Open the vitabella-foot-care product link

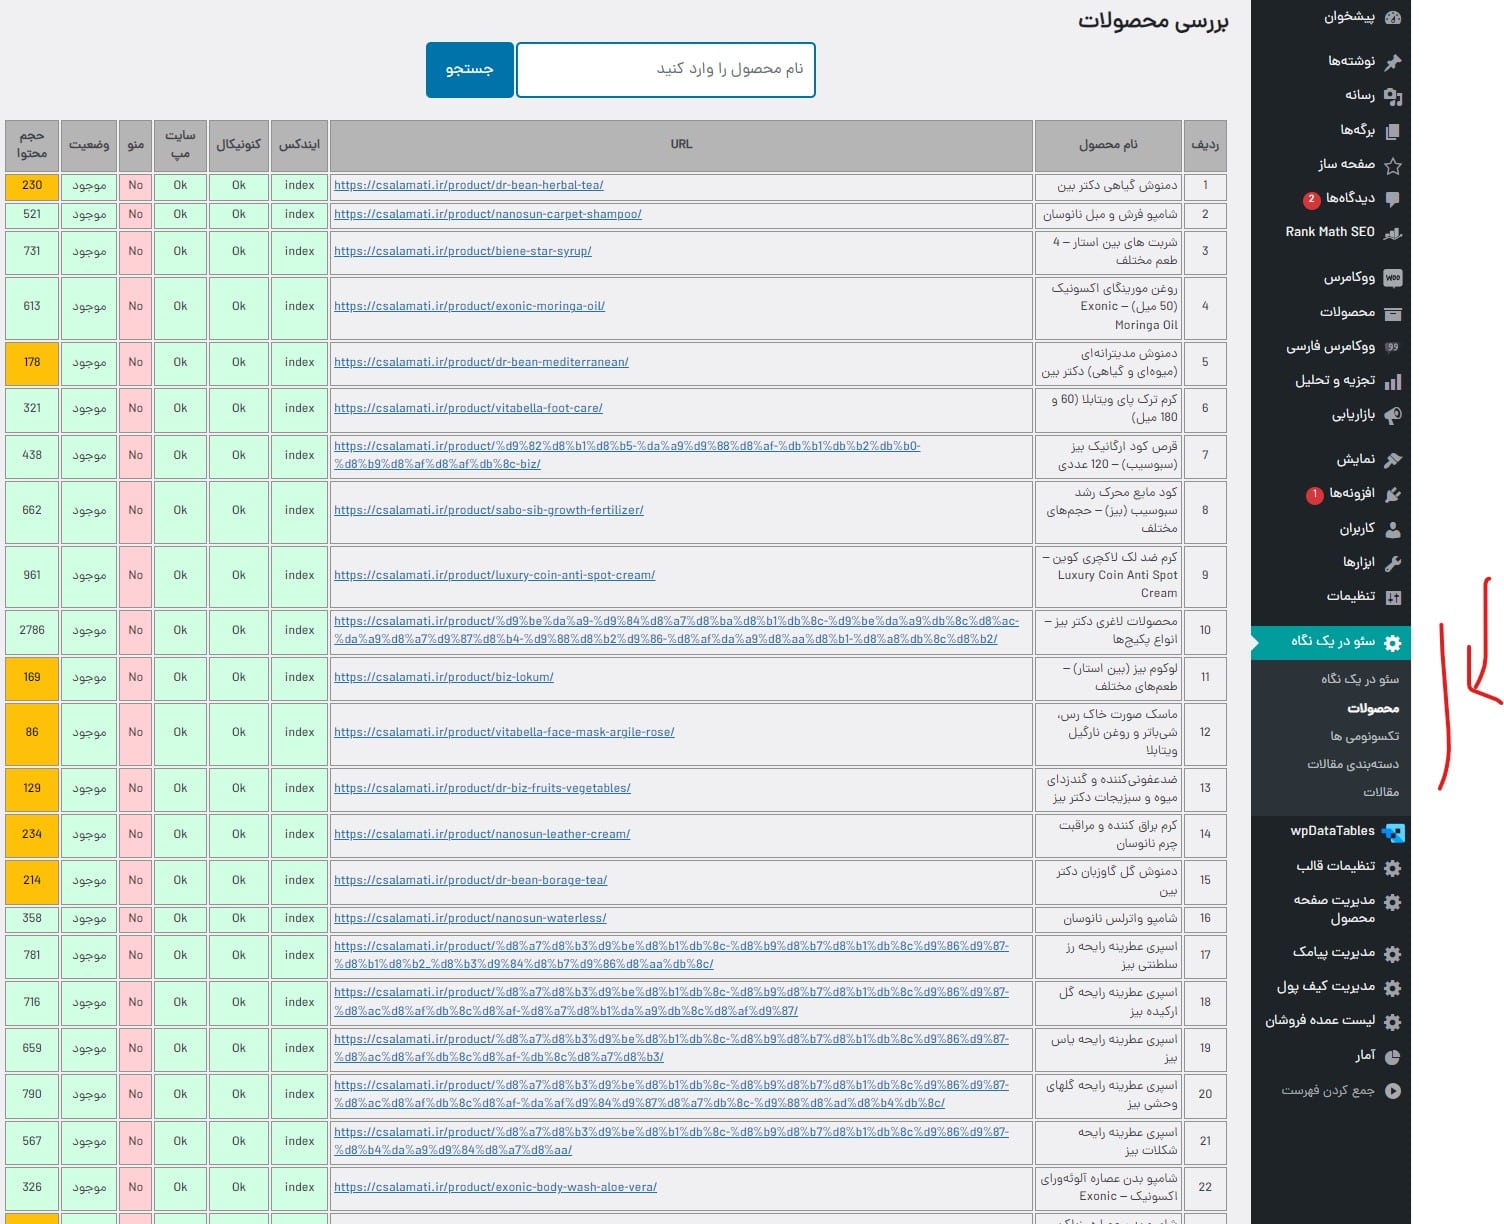click(468, 408)
